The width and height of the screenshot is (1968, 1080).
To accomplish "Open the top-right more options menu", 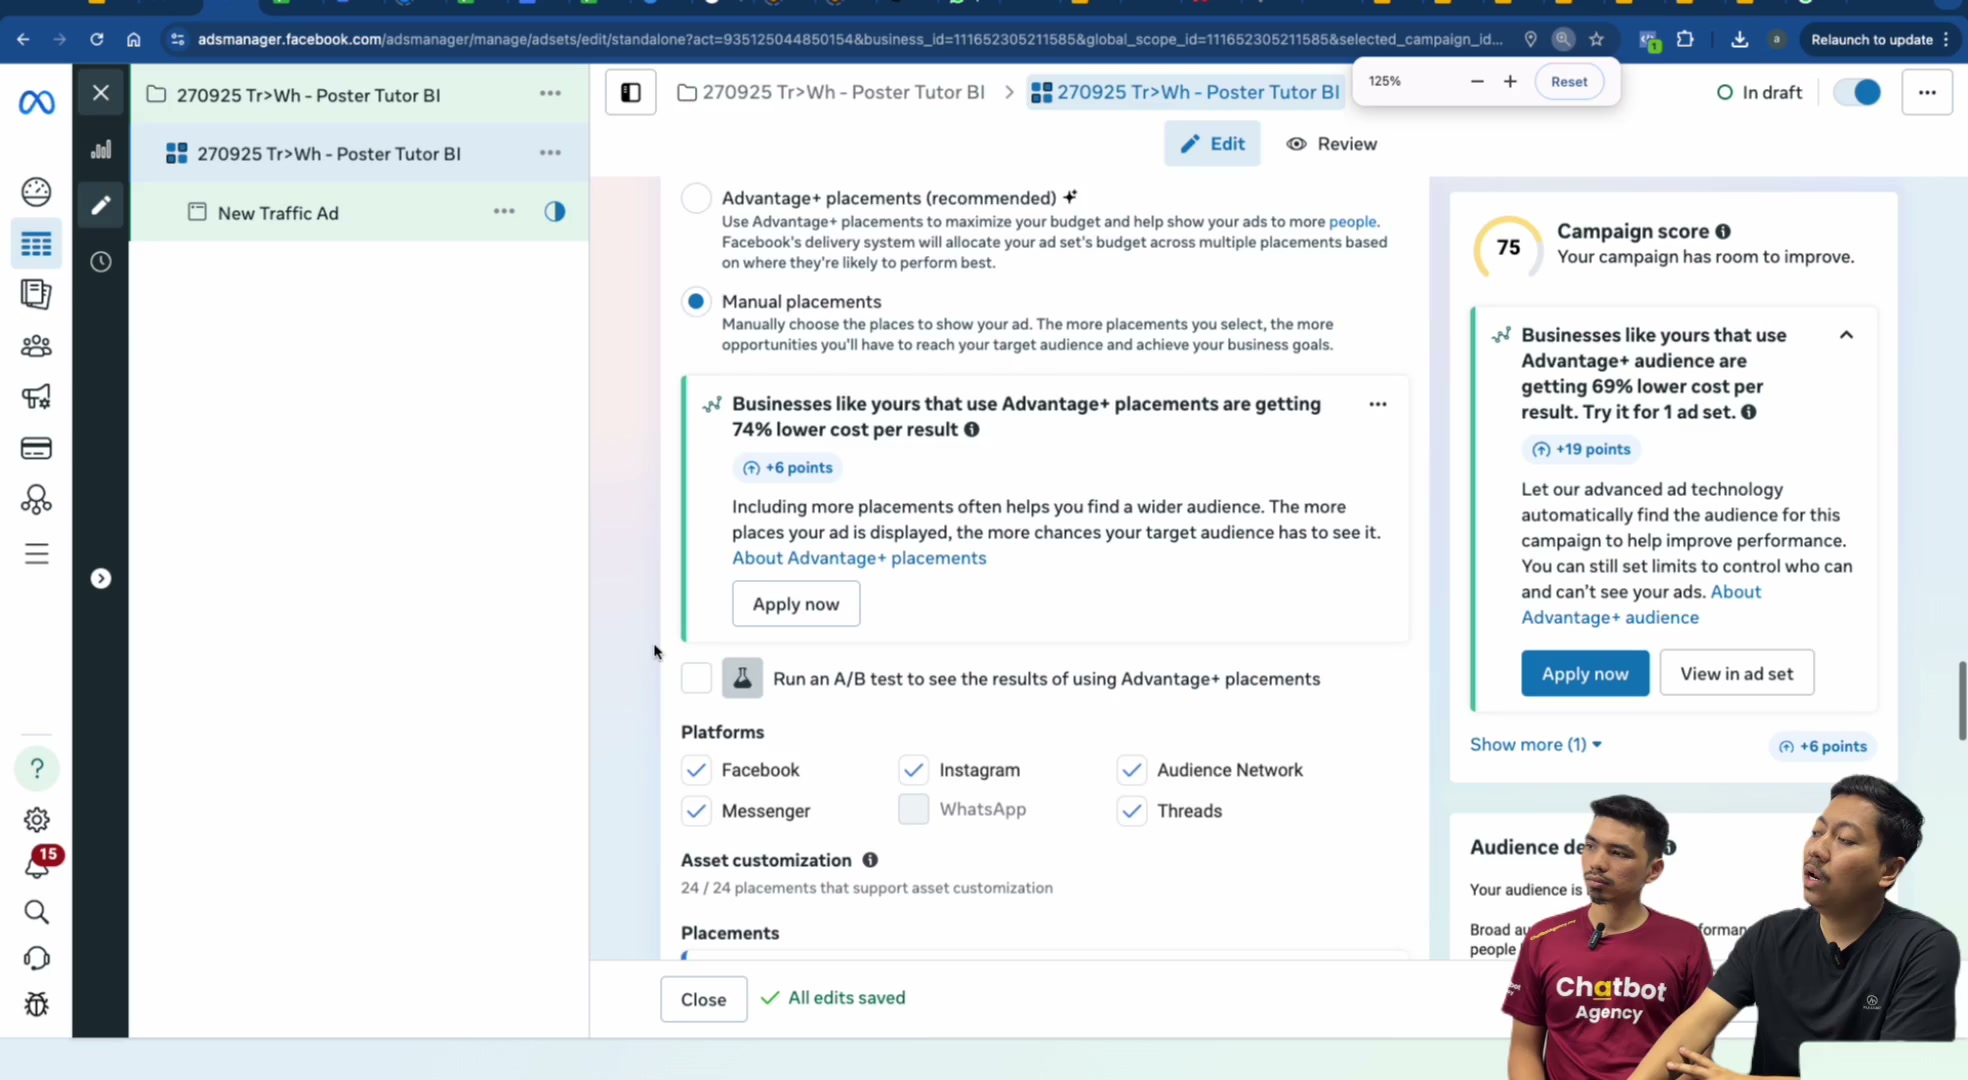I will 1926,92.
